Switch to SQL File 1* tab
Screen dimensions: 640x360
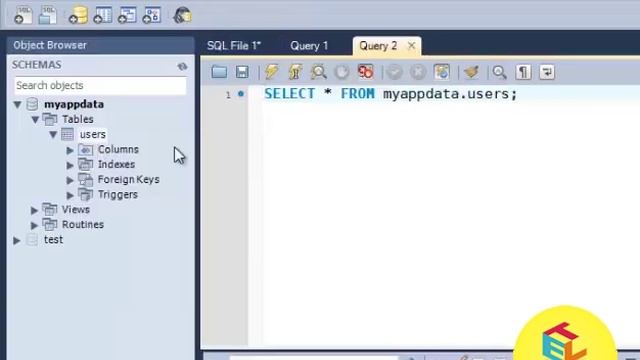click(x=234, y=46)
